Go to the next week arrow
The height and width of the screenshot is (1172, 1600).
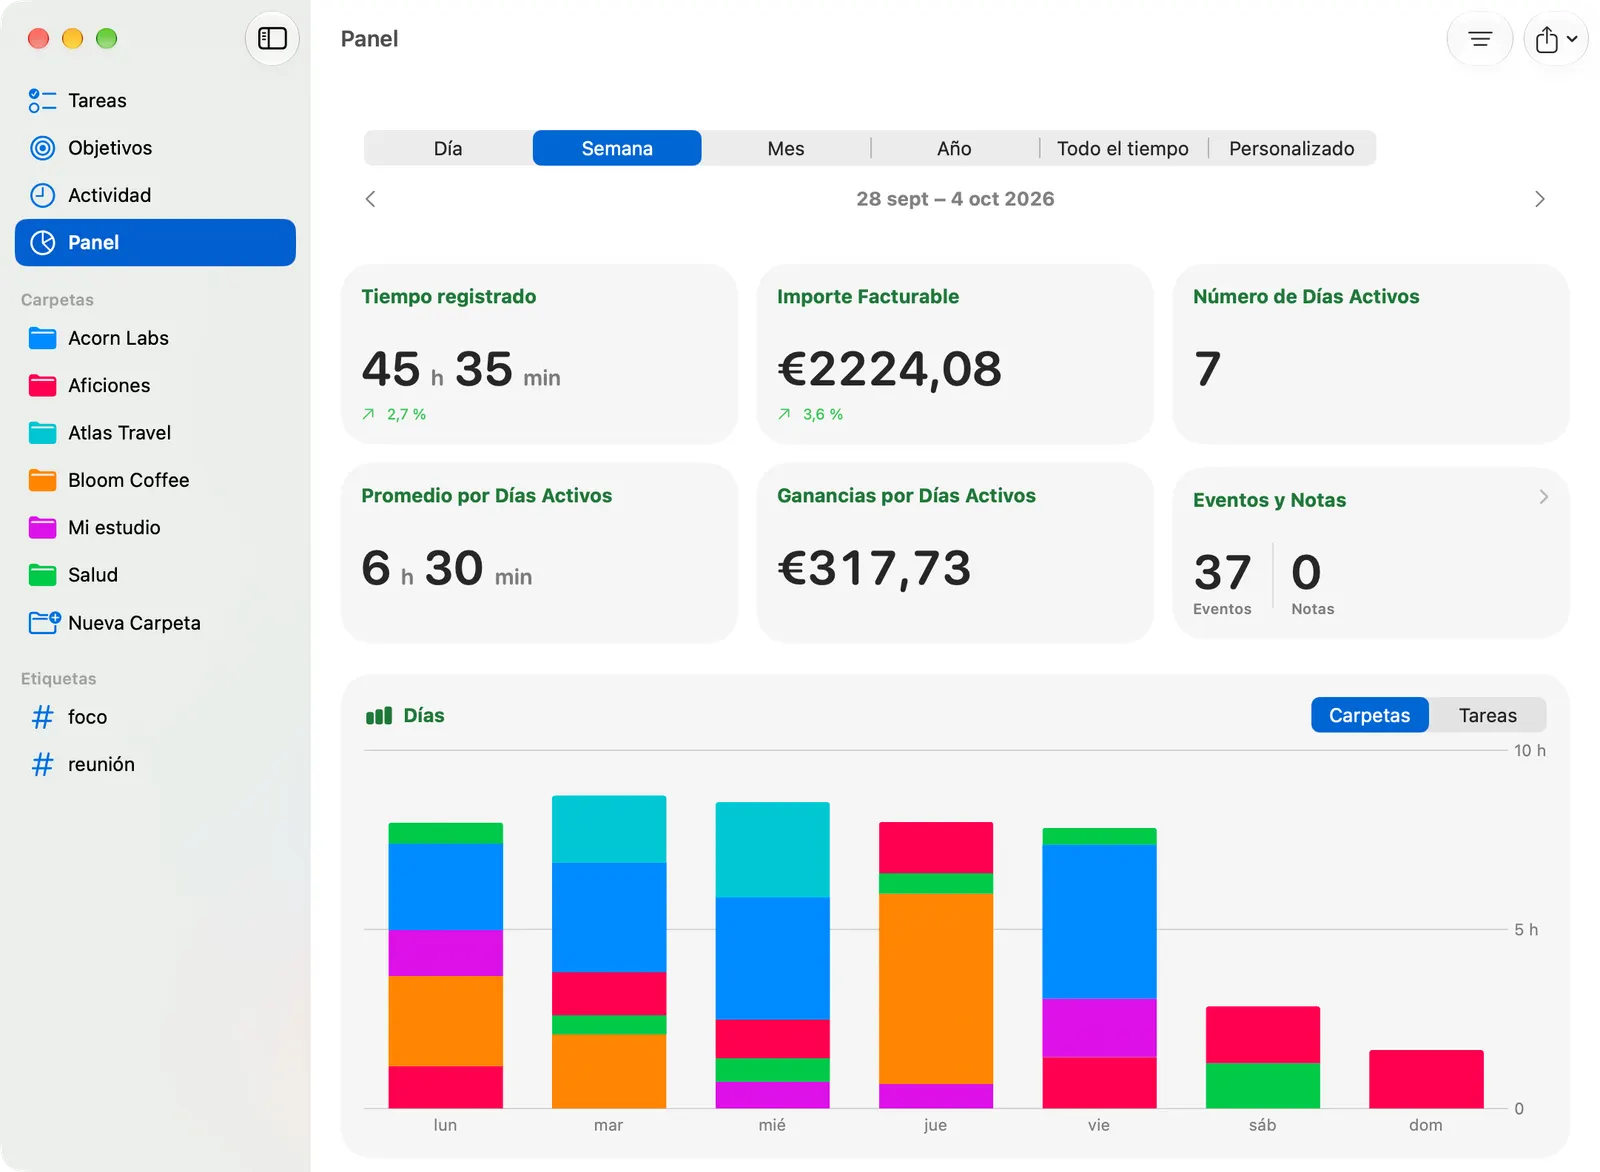1539,199
